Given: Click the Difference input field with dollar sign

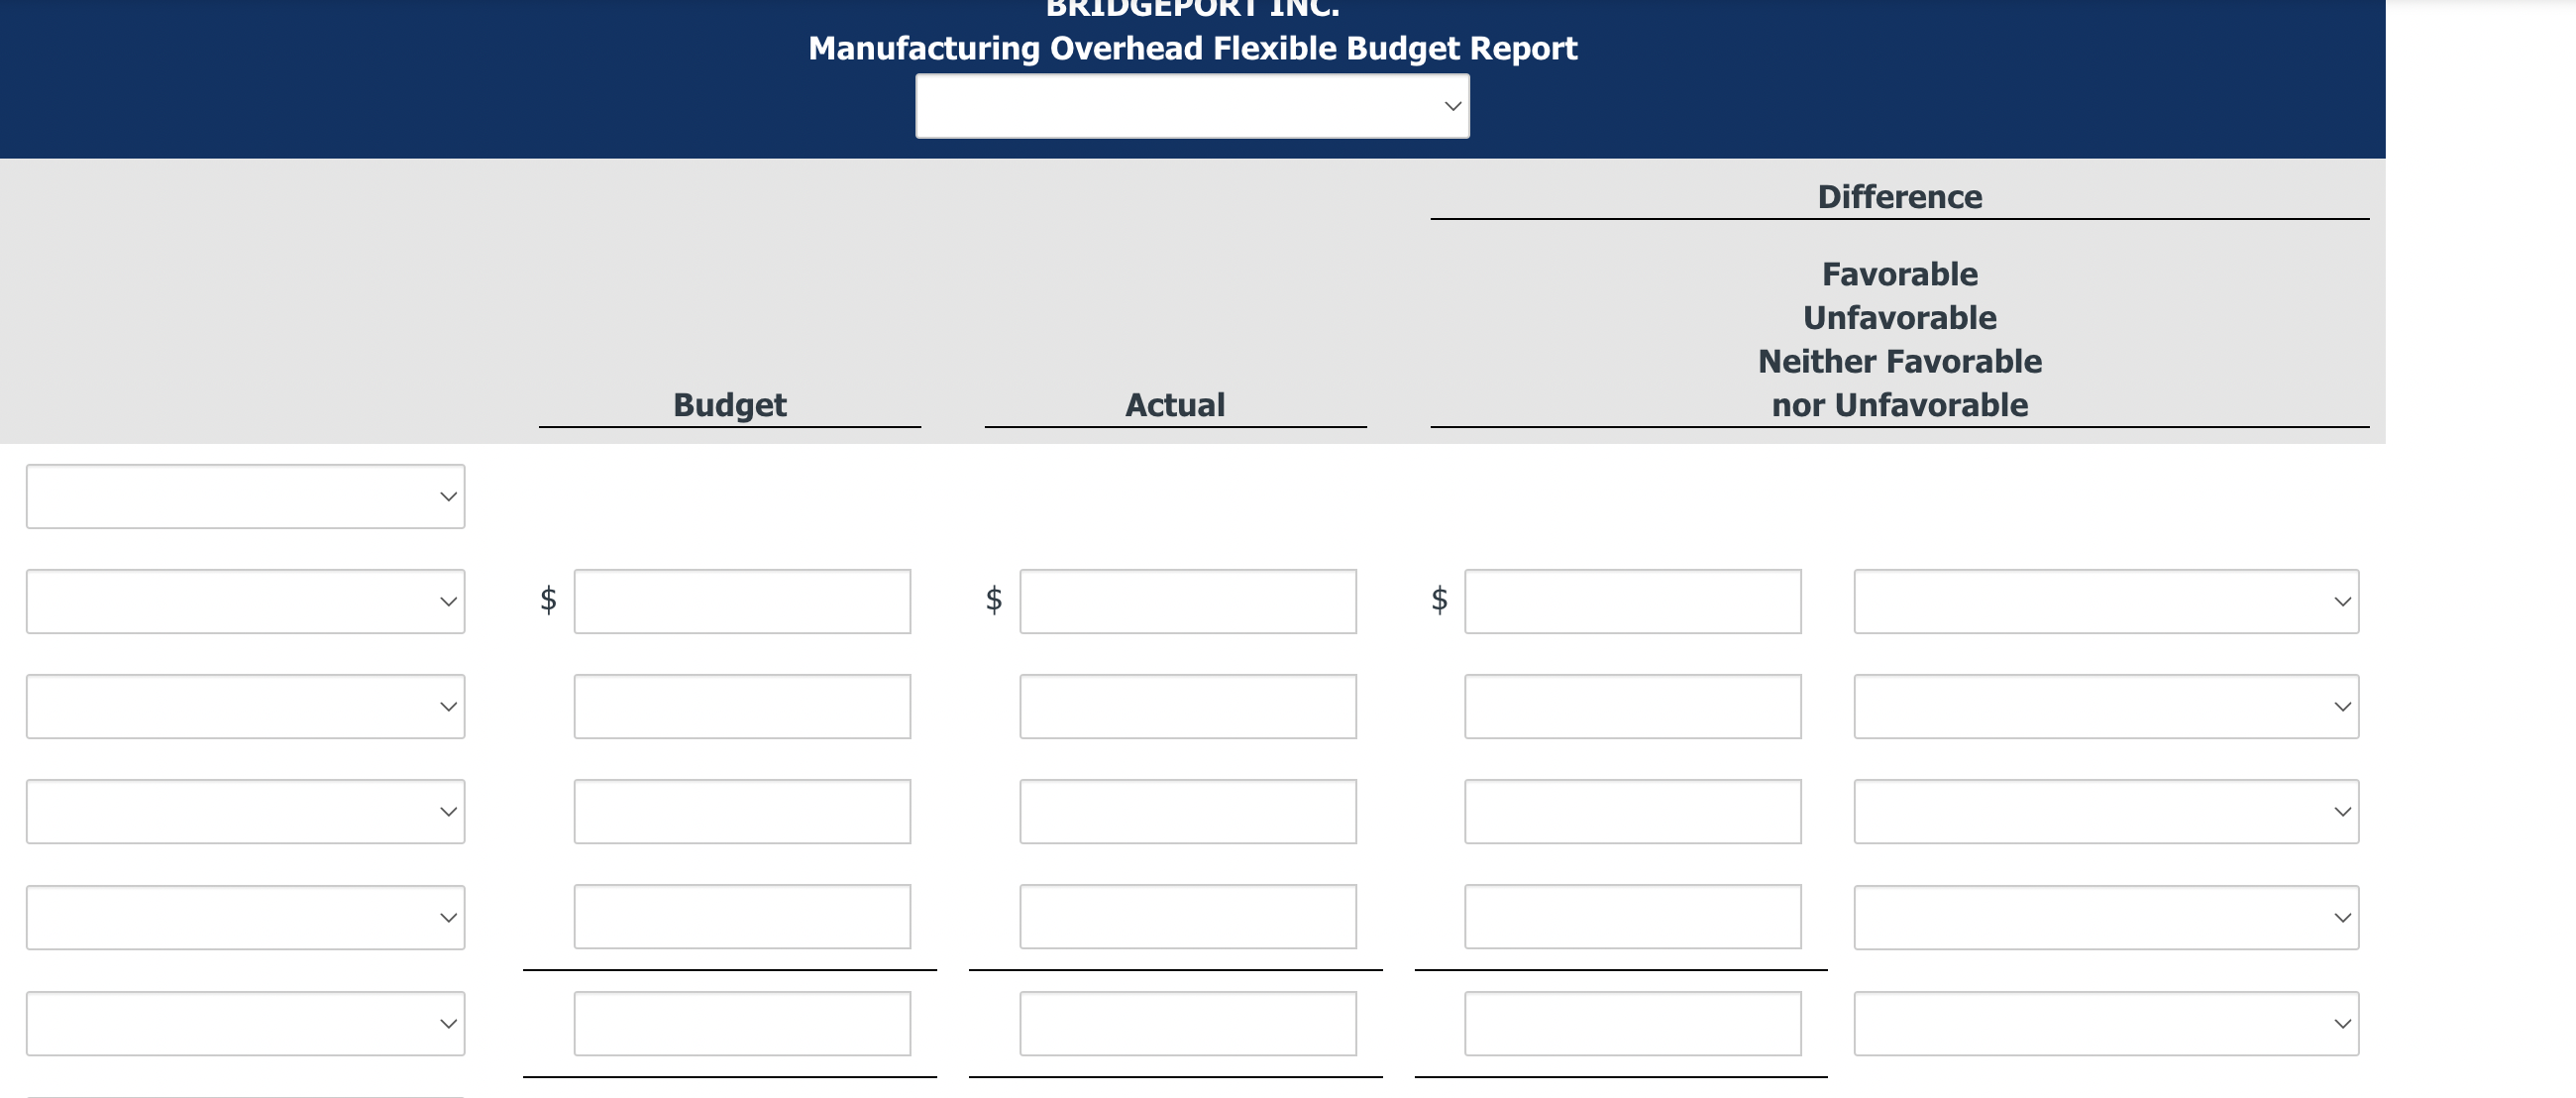Looking at the screenshot, I should tap(1633, 601).
